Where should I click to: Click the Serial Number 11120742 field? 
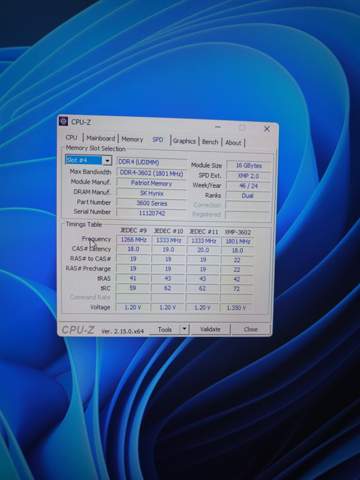coord(151,213)
